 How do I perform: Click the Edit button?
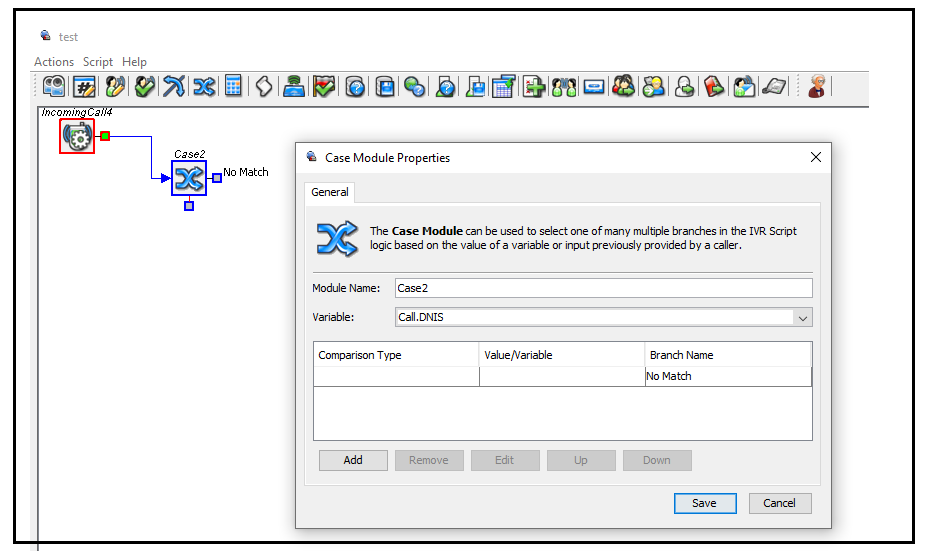pyautogui.click(x=505, y=461)
